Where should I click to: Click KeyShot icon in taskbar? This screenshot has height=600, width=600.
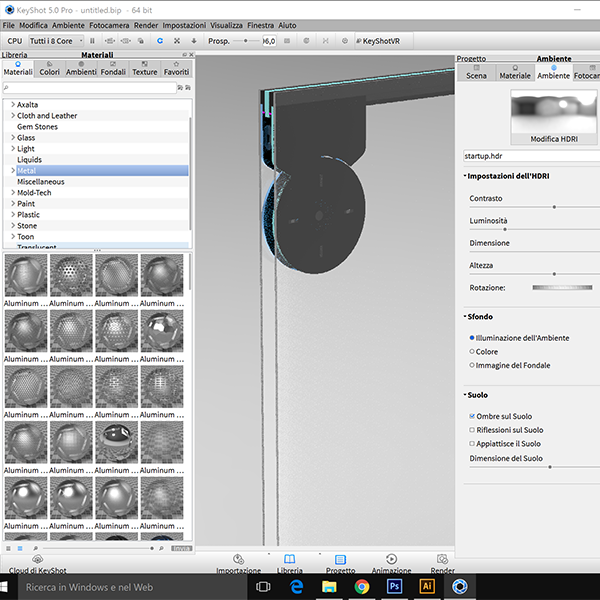[460, 587]
